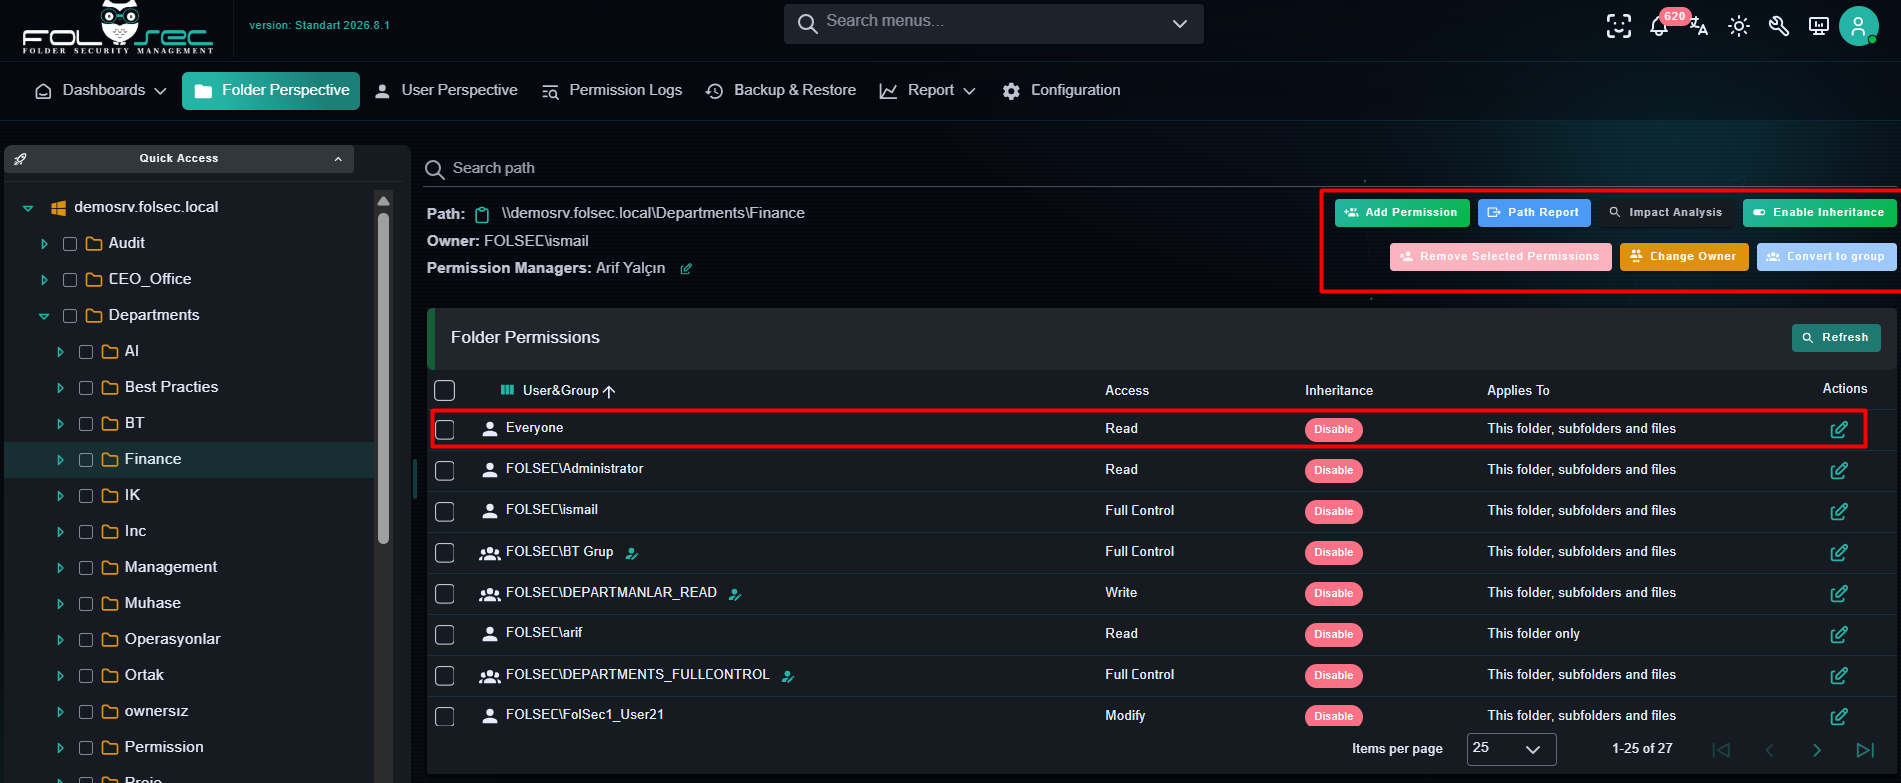Run Impact Analysis

pyautogui.click(x=1666, y=213)
